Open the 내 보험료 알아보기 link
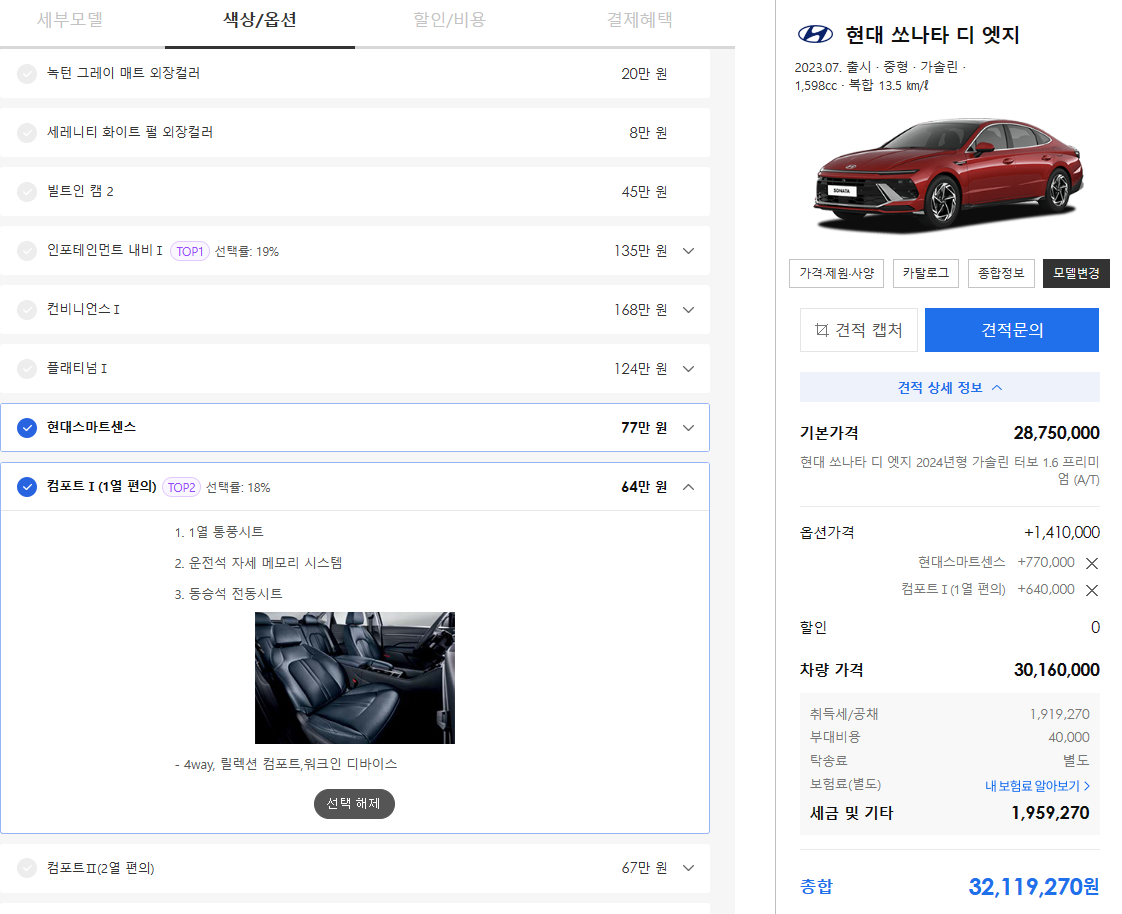The image size is (1122, 914). [1037, 786]
